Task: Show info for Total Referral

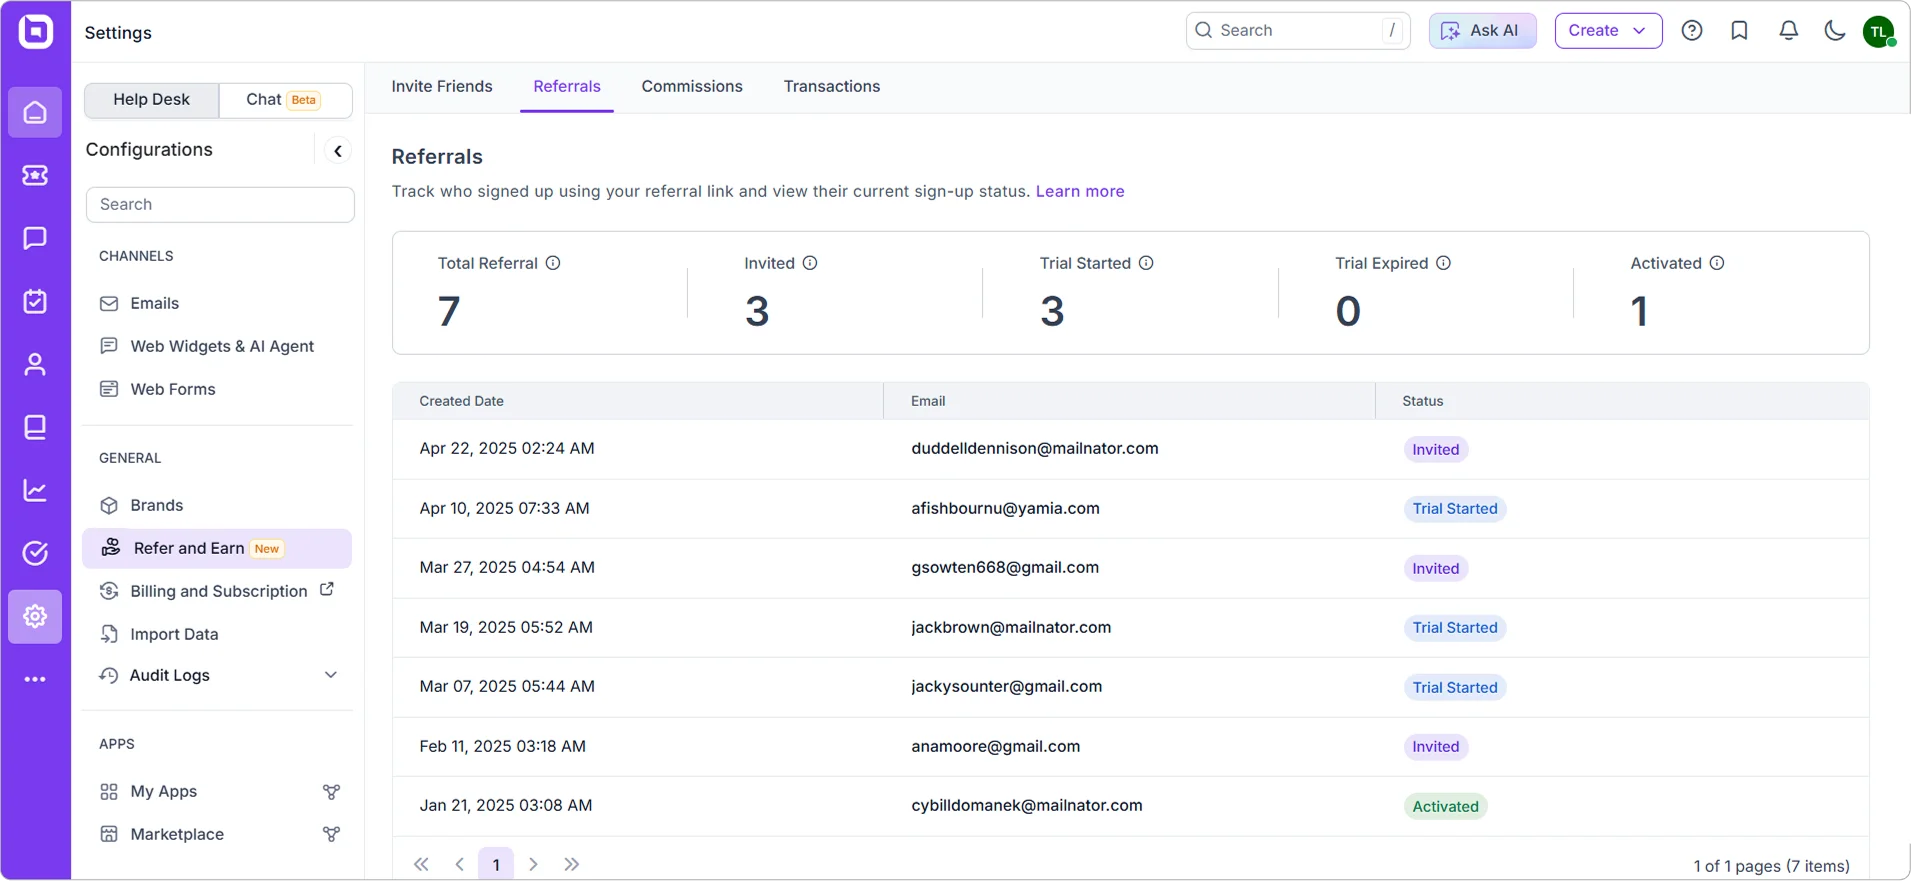Action: point(553,263)
